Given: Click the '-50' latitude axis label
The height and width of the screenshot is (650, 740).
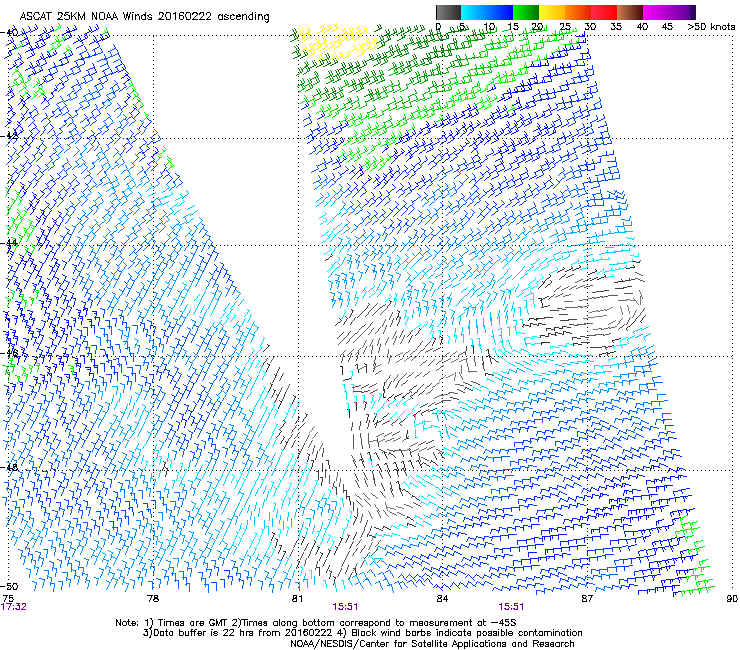Looking at the screenshot, I should point(9,586).
